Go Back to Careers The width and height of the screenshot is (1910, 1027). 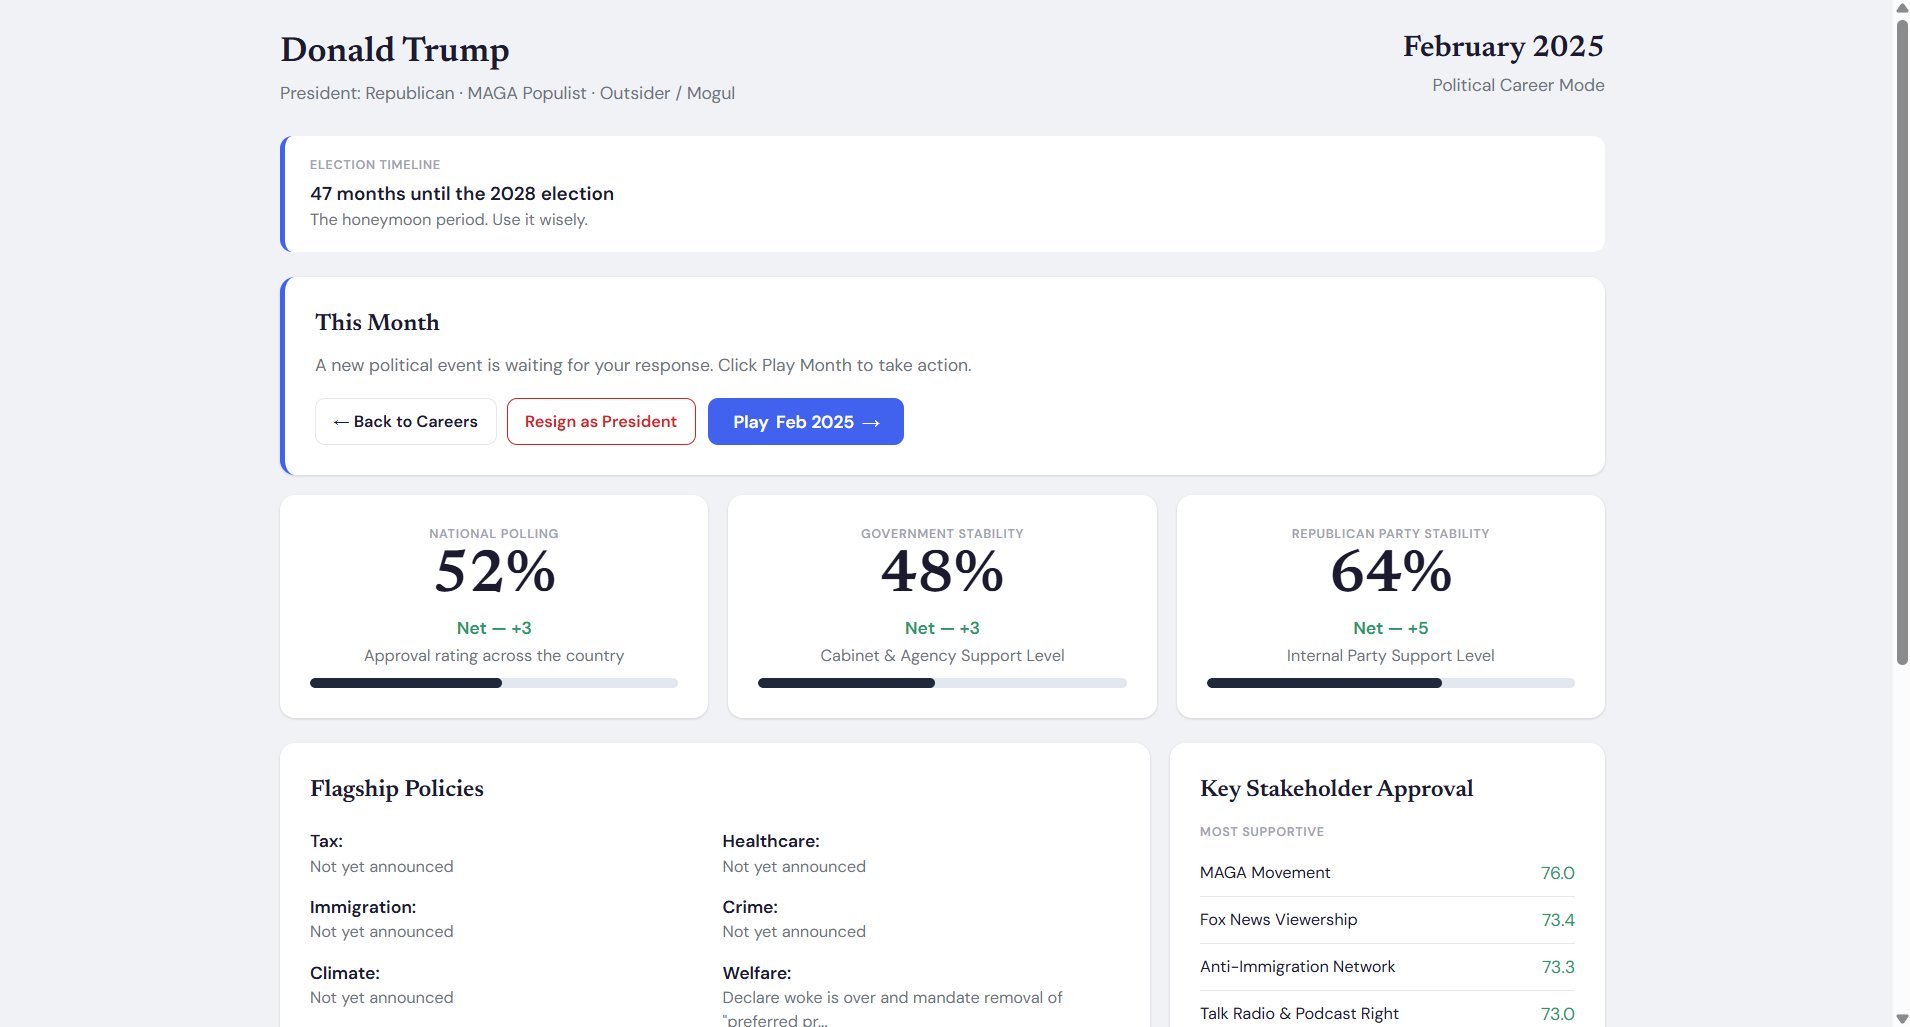[x=405, y=421]
